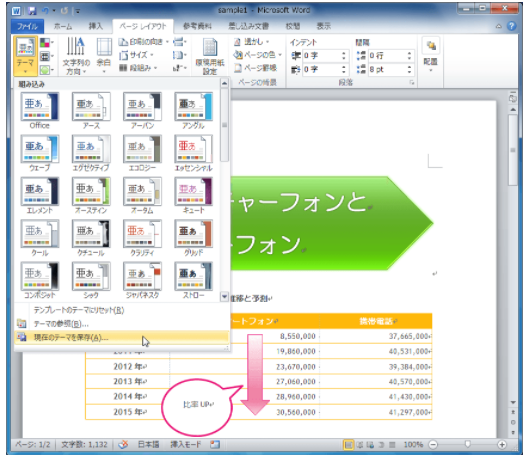Viewport: 524px width, 455px height.
Task: Minimize the ribbon with caret icon
Action: (x=498, y=26)
